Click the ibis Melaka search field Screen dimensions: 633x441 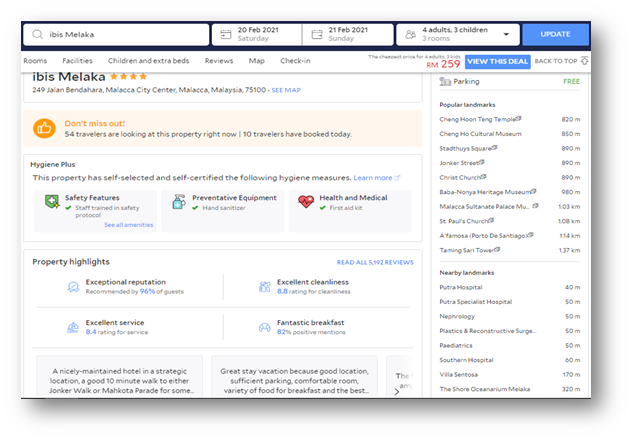click(x=116, y=34)
